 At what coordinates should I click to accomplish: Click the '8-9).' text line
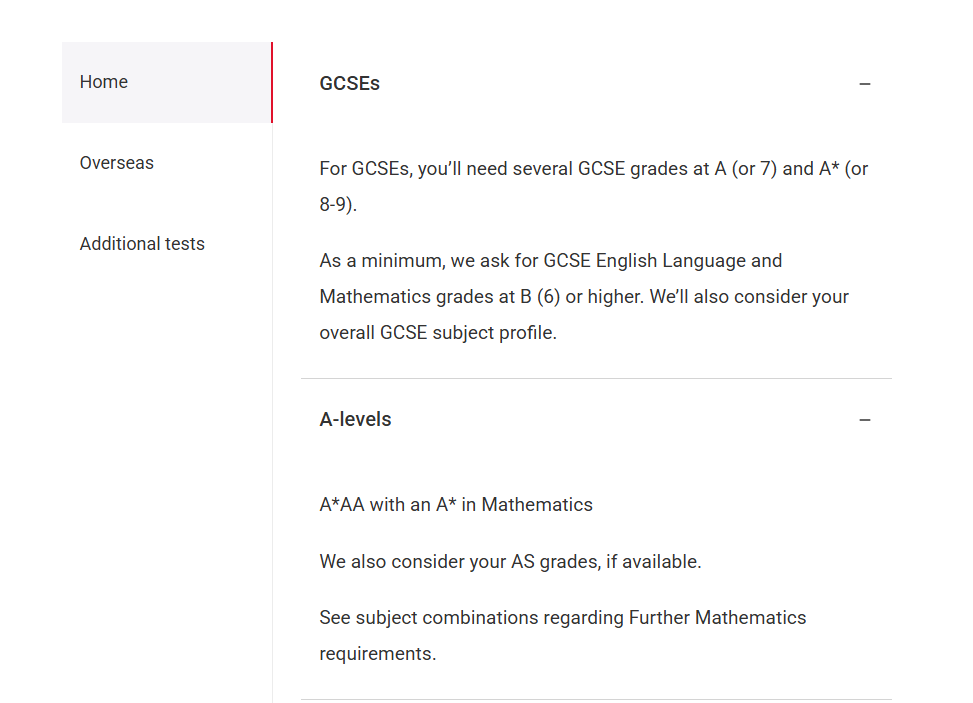click(x=338, y=204)
